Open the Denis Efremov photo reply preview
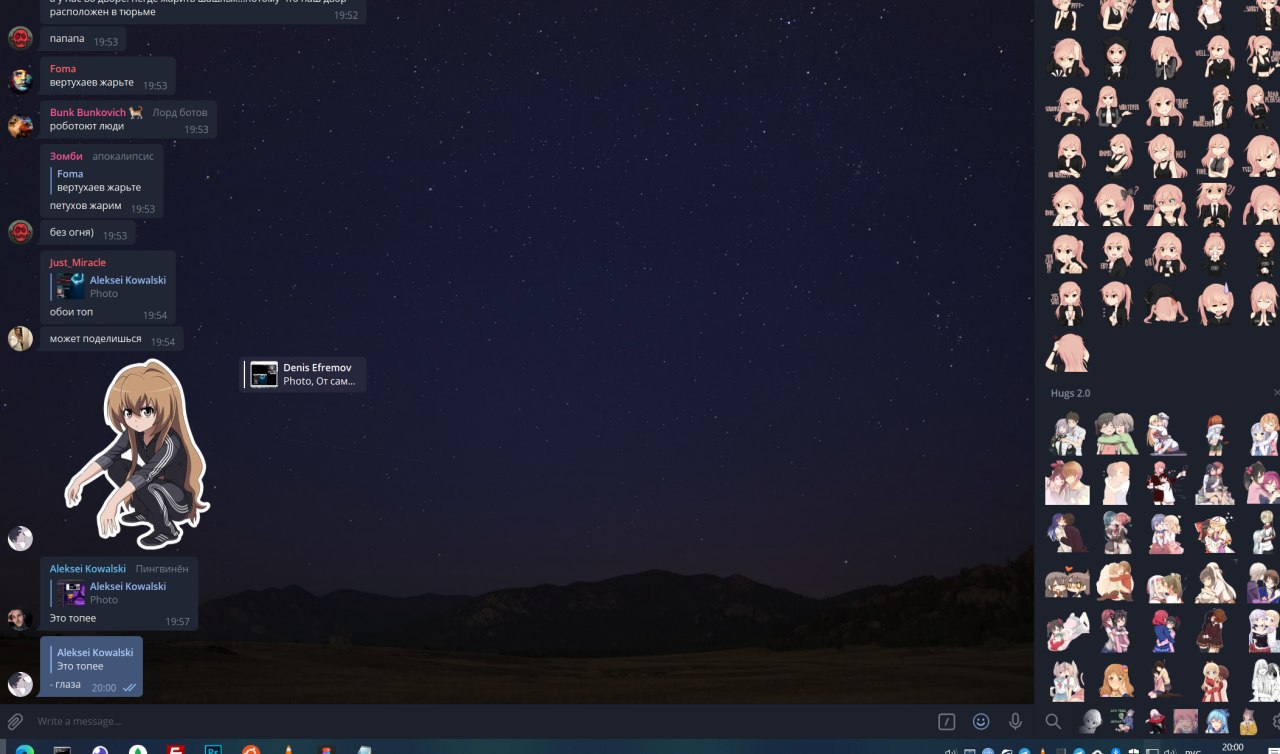This screenshot has width=1280, height=754. (x=303, y=374)
